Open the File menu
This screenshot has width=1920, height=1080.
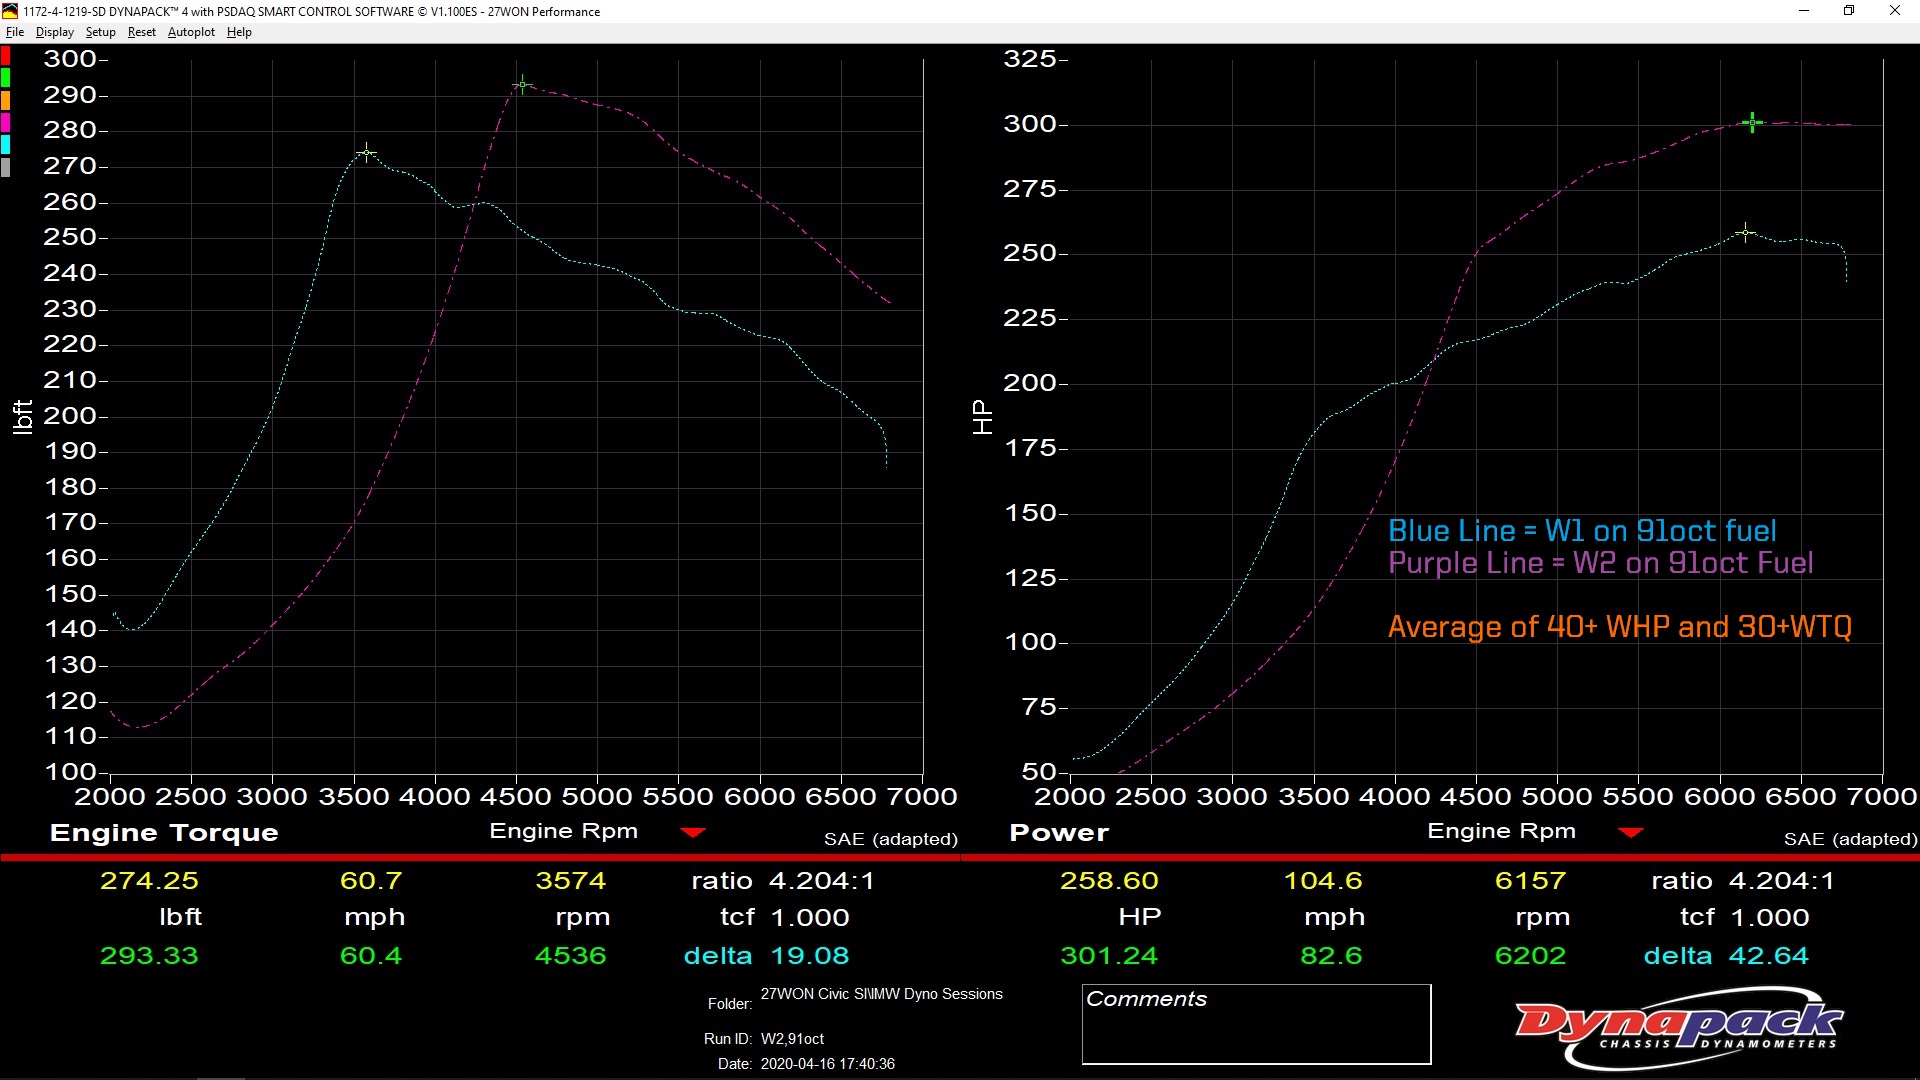tap(14, 32)
